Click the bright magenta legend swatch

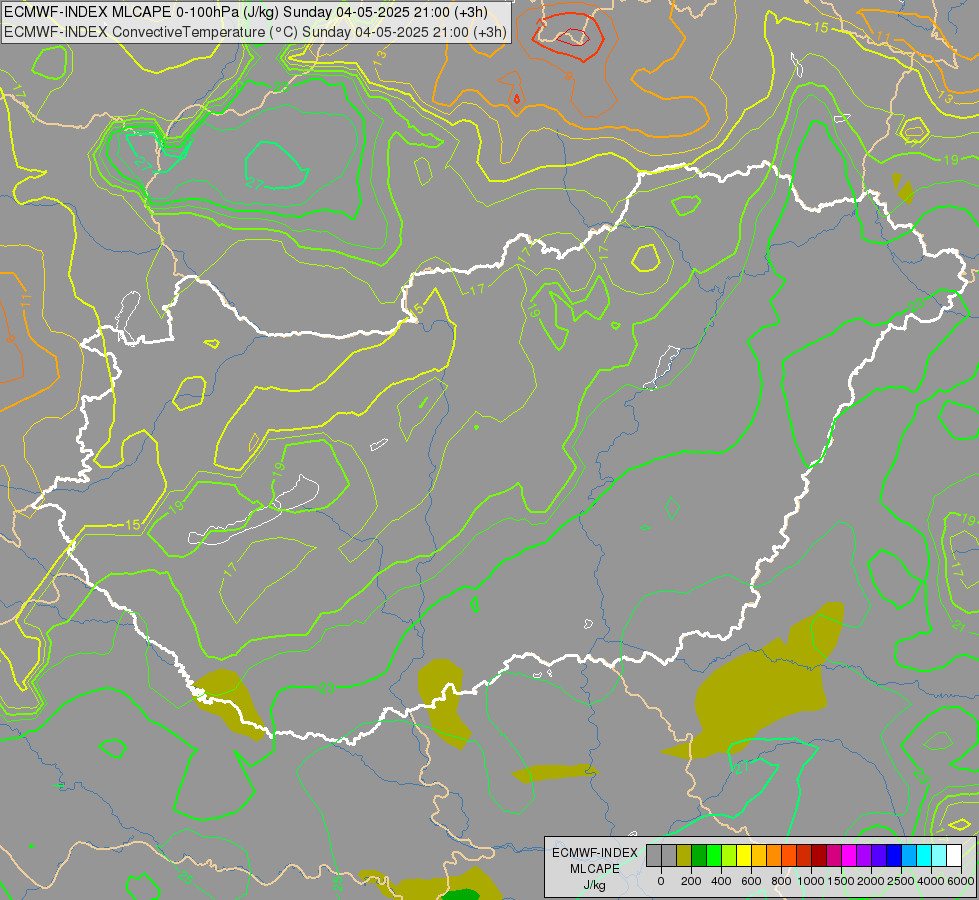(x=850, y=855)
